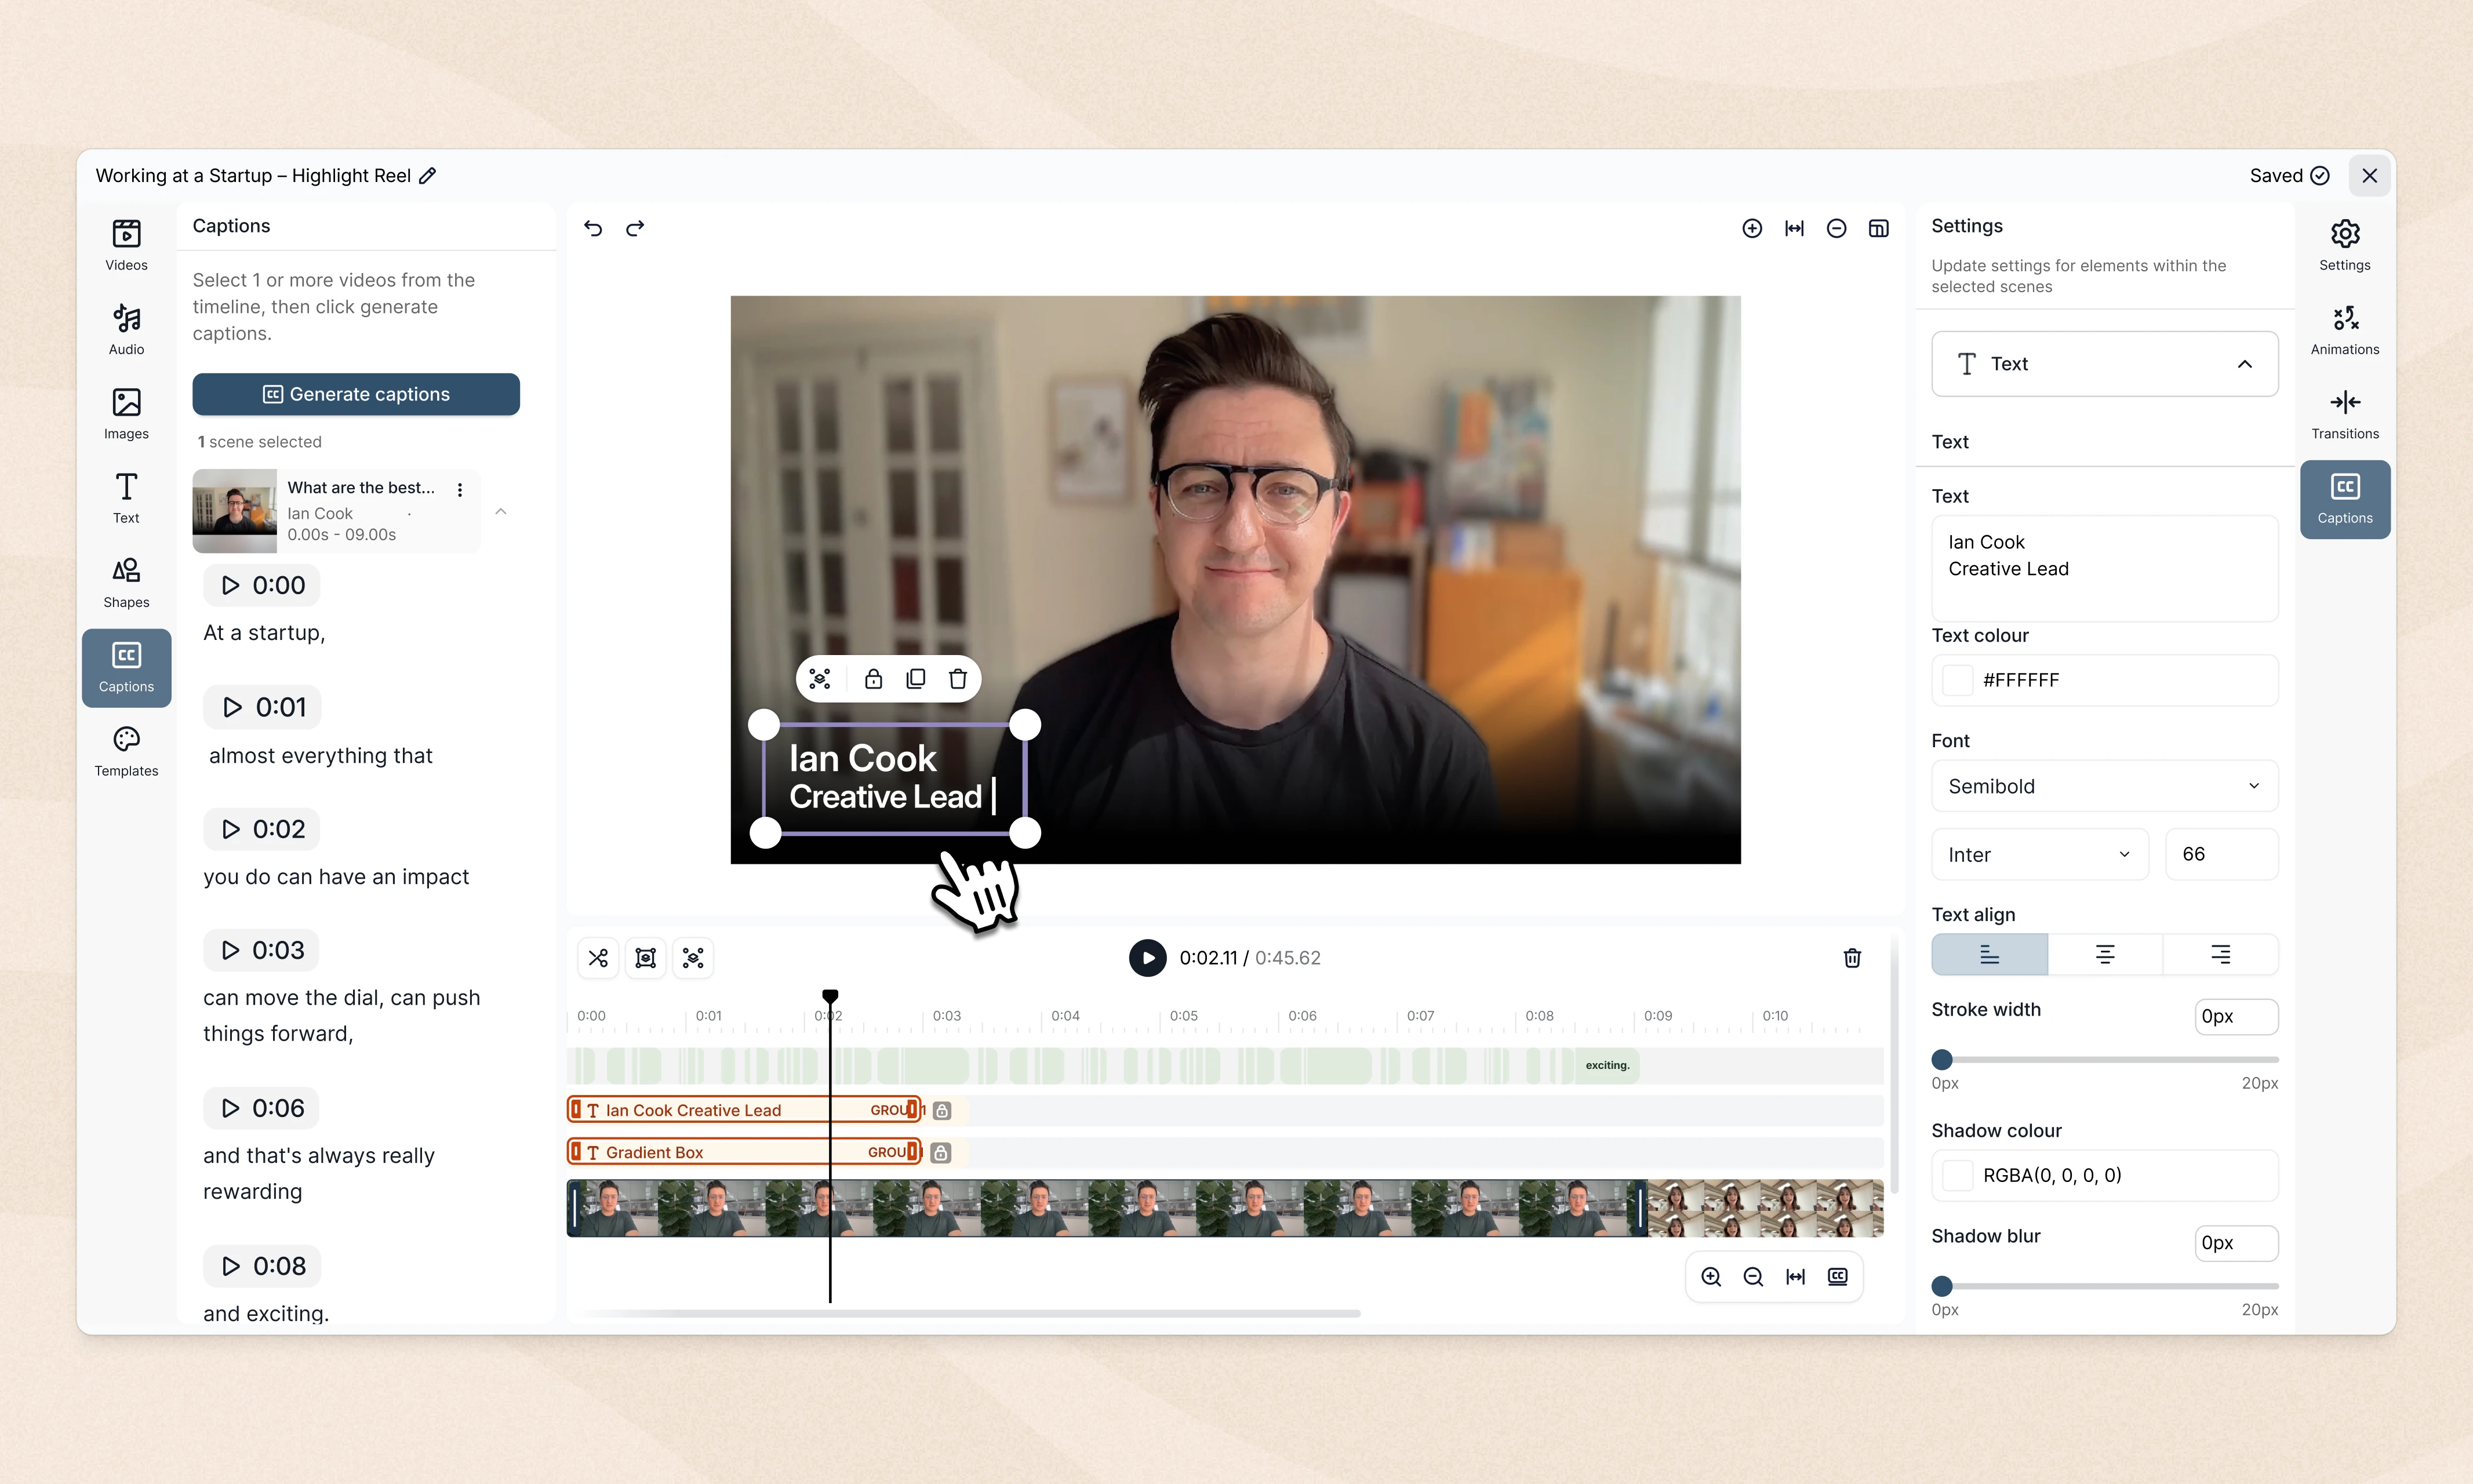Select the Gradient Box timeline clip
Screen dimensions: 2473x1484
[x=744, y=1153]
